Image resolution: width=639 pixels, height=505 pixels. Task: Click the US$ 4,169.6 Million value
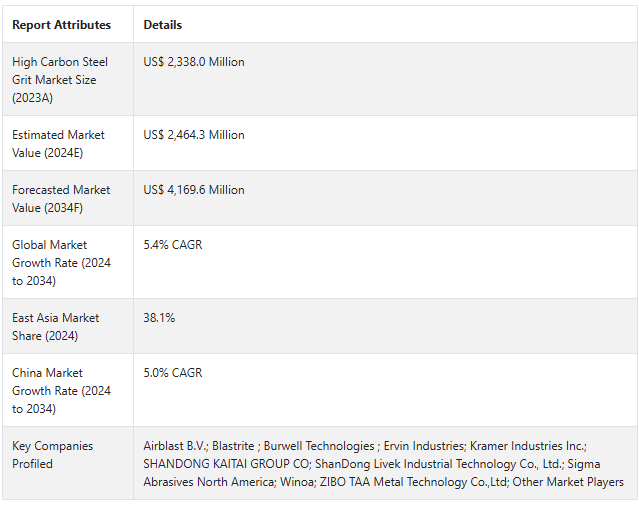tap(194, 190)
